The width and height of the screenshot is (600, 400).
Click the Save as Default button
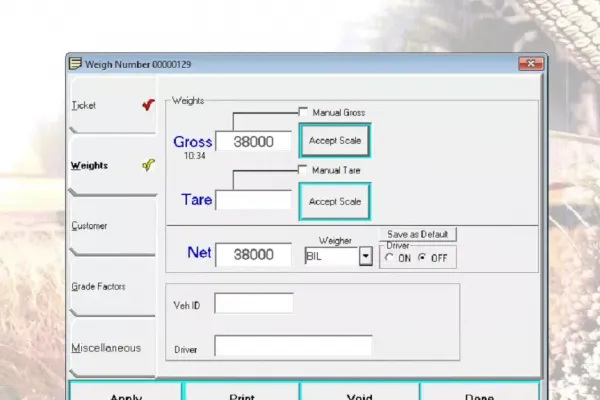point(417,234)
